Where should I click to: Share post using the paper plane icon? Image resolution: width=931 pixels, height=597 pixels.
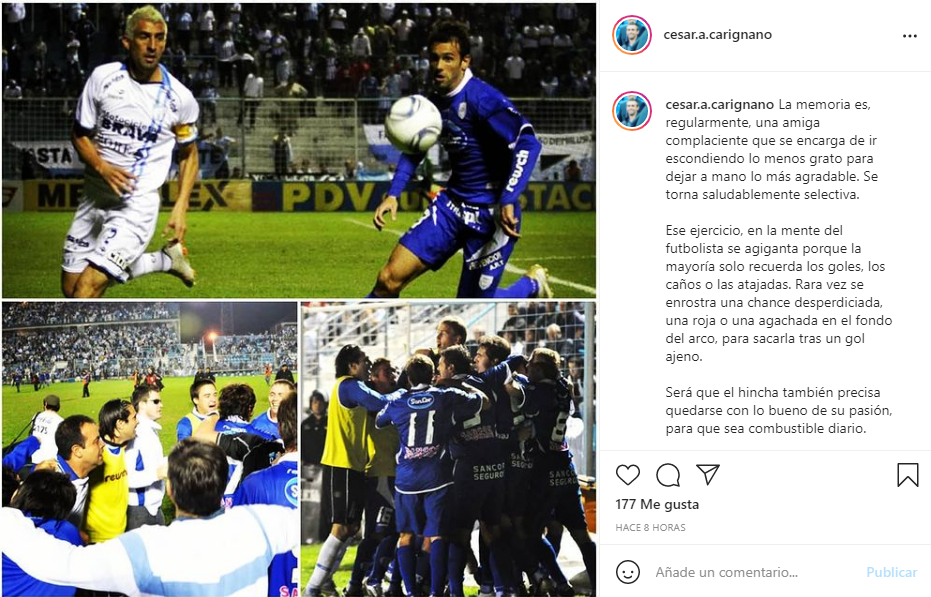(708, 474)
